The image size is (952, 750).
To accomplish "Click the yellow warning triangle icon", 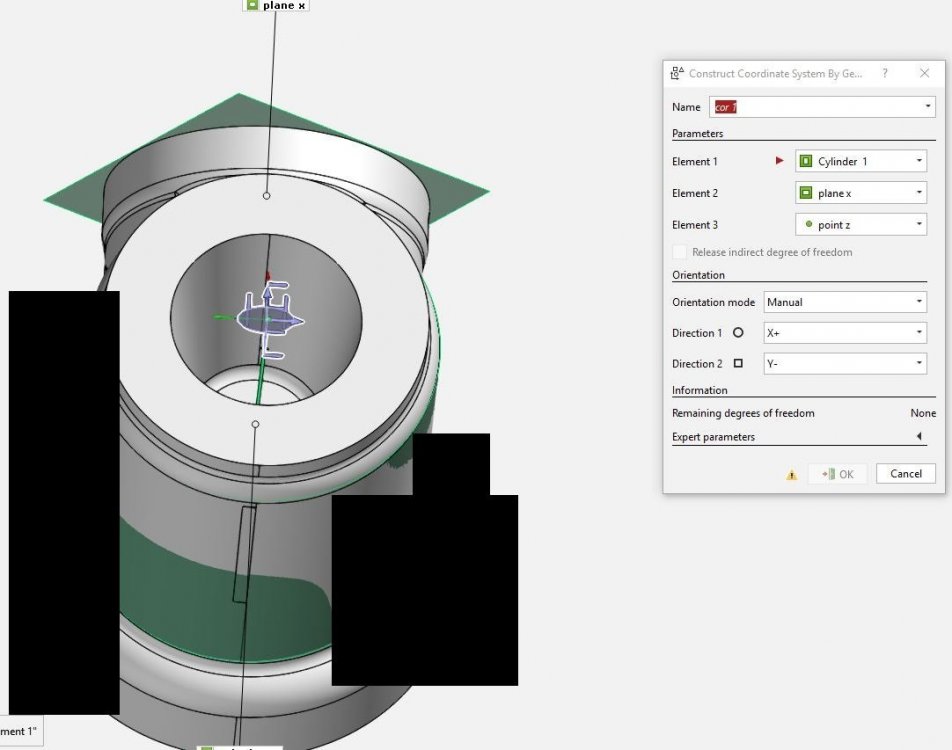I will pyautogui.click(x=791, y=475).
